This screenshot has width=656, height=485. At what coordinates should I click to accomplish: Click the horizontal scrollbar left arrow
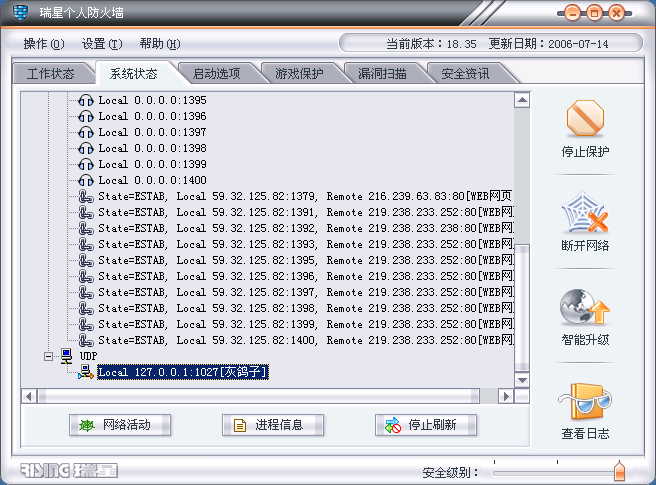(28, 396)
